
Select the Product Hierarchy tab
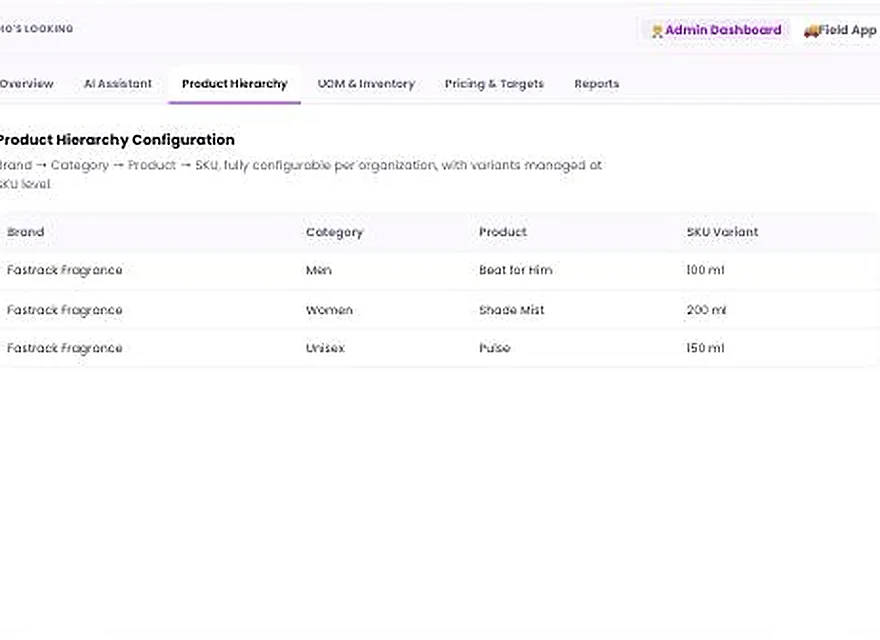[x=235, y=84]
